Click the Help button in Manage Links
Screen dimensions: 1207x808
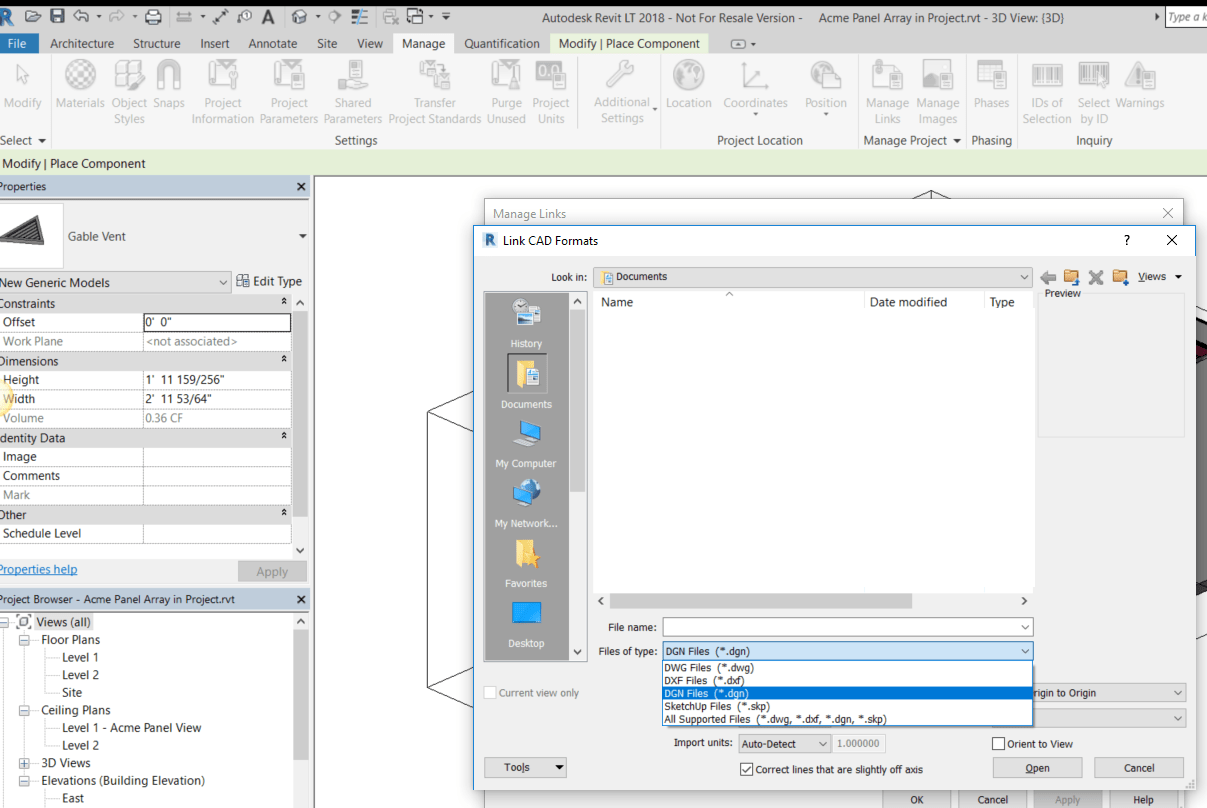pos(1143,800)
